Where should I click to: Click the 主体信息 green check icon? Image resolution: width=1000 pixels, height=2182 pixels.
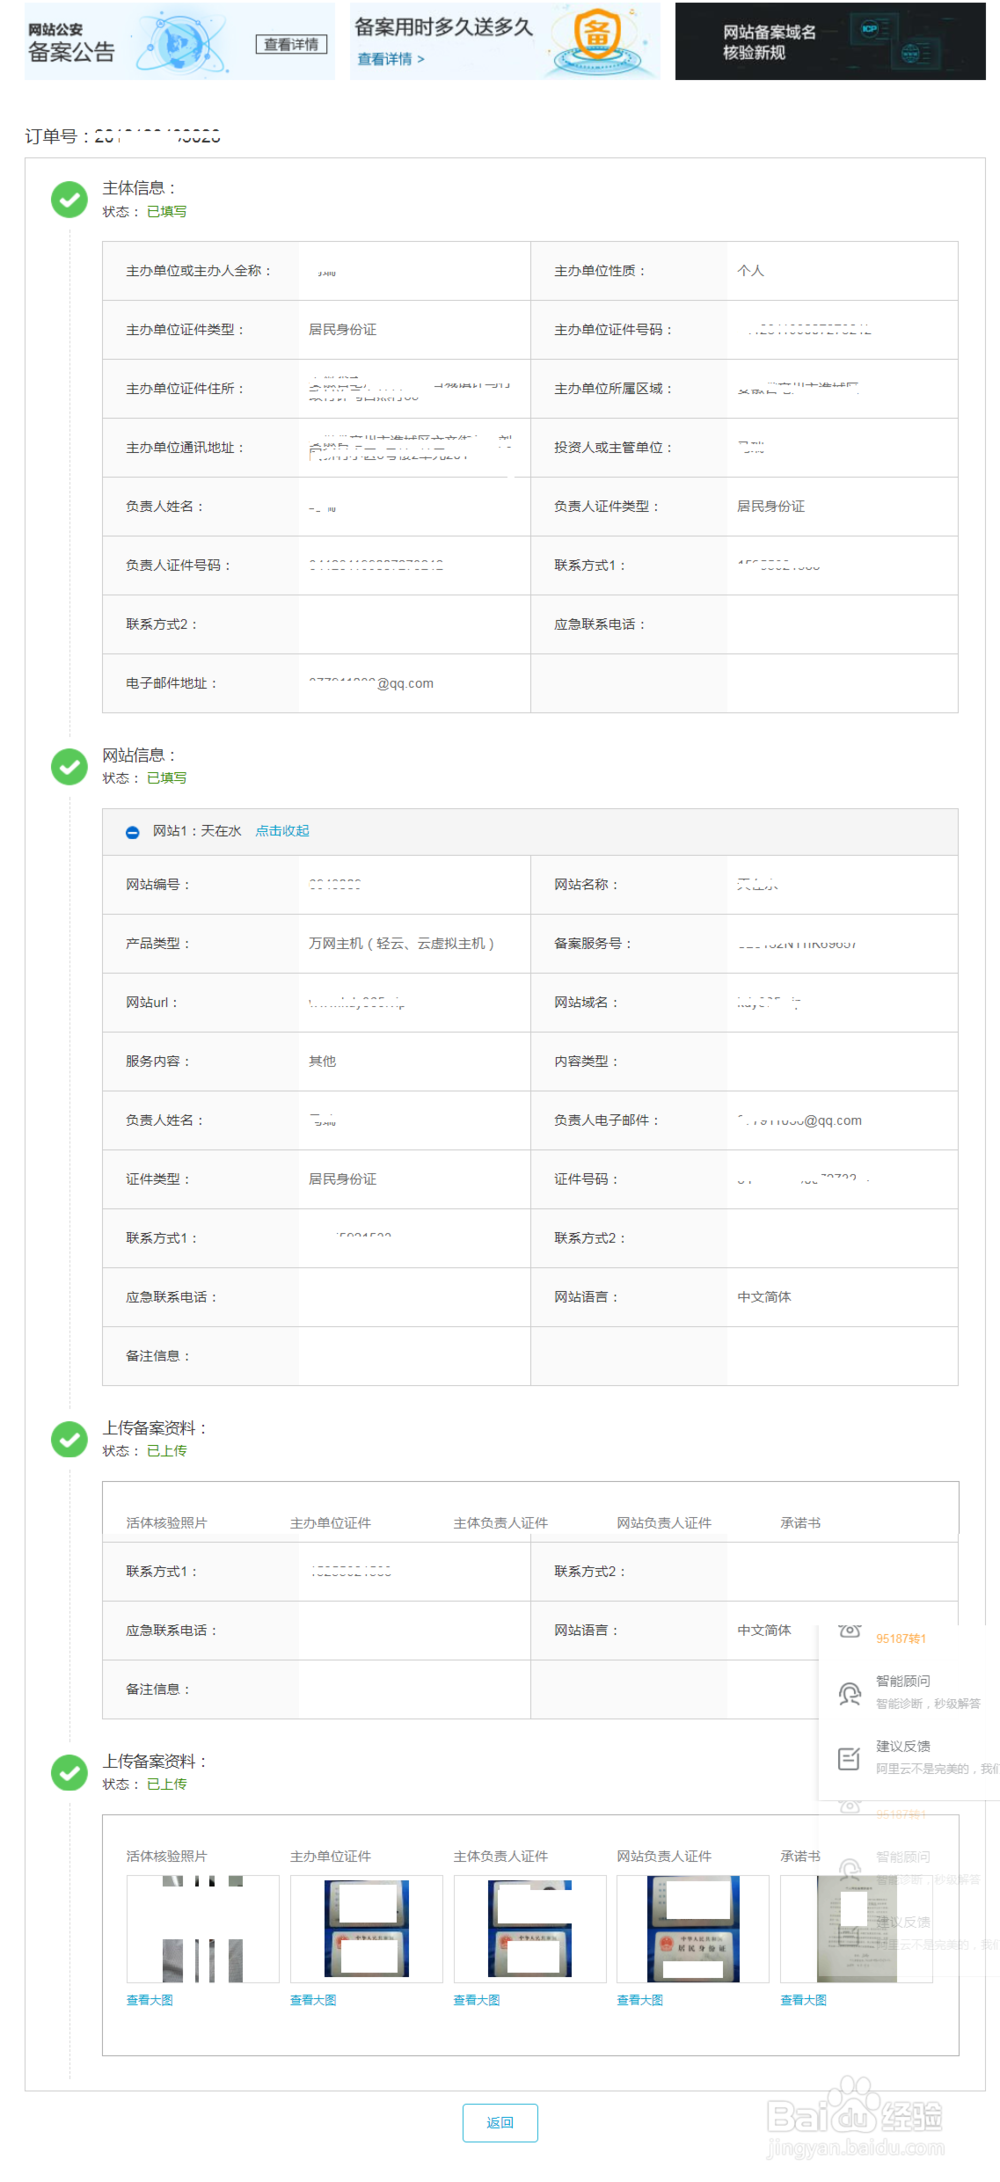point(69,200)
